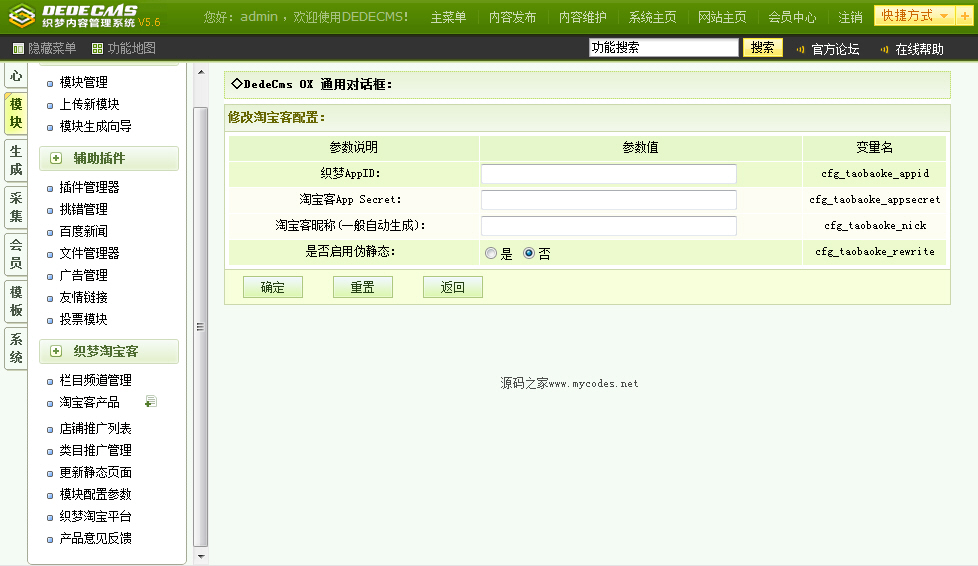Viewport: 978px width, 566px height.
Task: Select 否 for 是否启用伪静态
Action: (x=529, y=253)
